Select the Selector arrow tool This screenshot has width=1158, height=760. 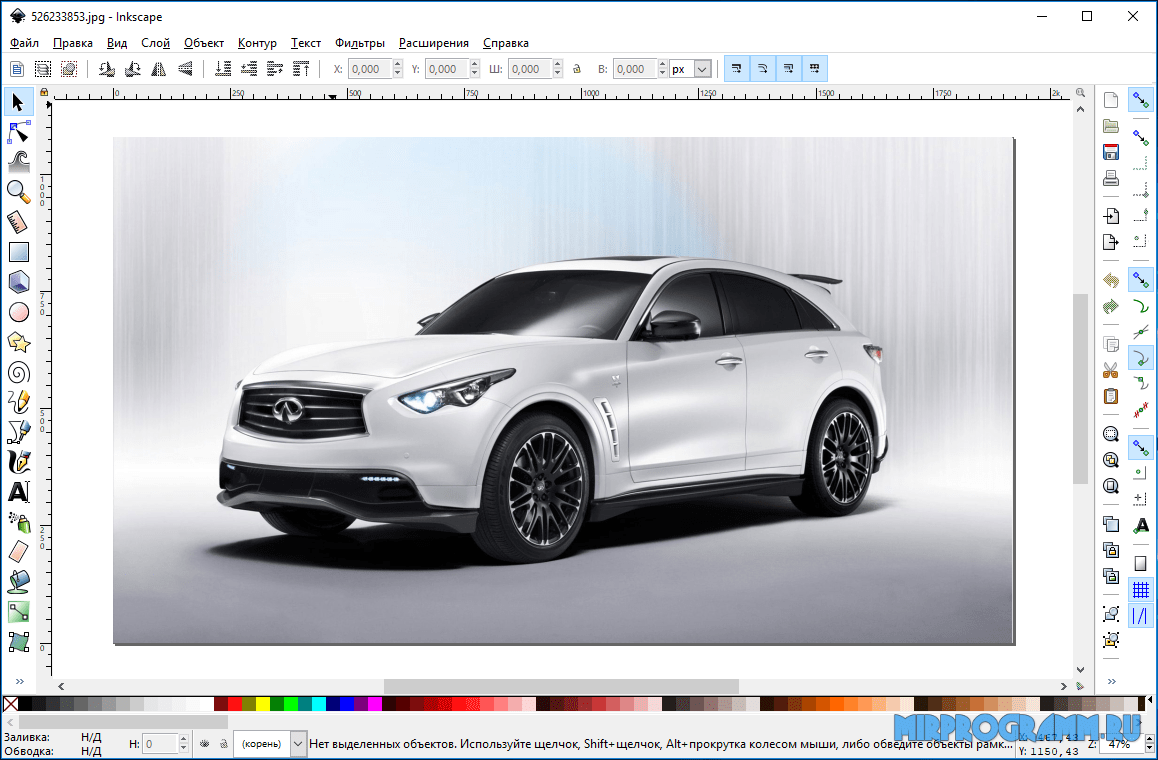tap(18, 103)
